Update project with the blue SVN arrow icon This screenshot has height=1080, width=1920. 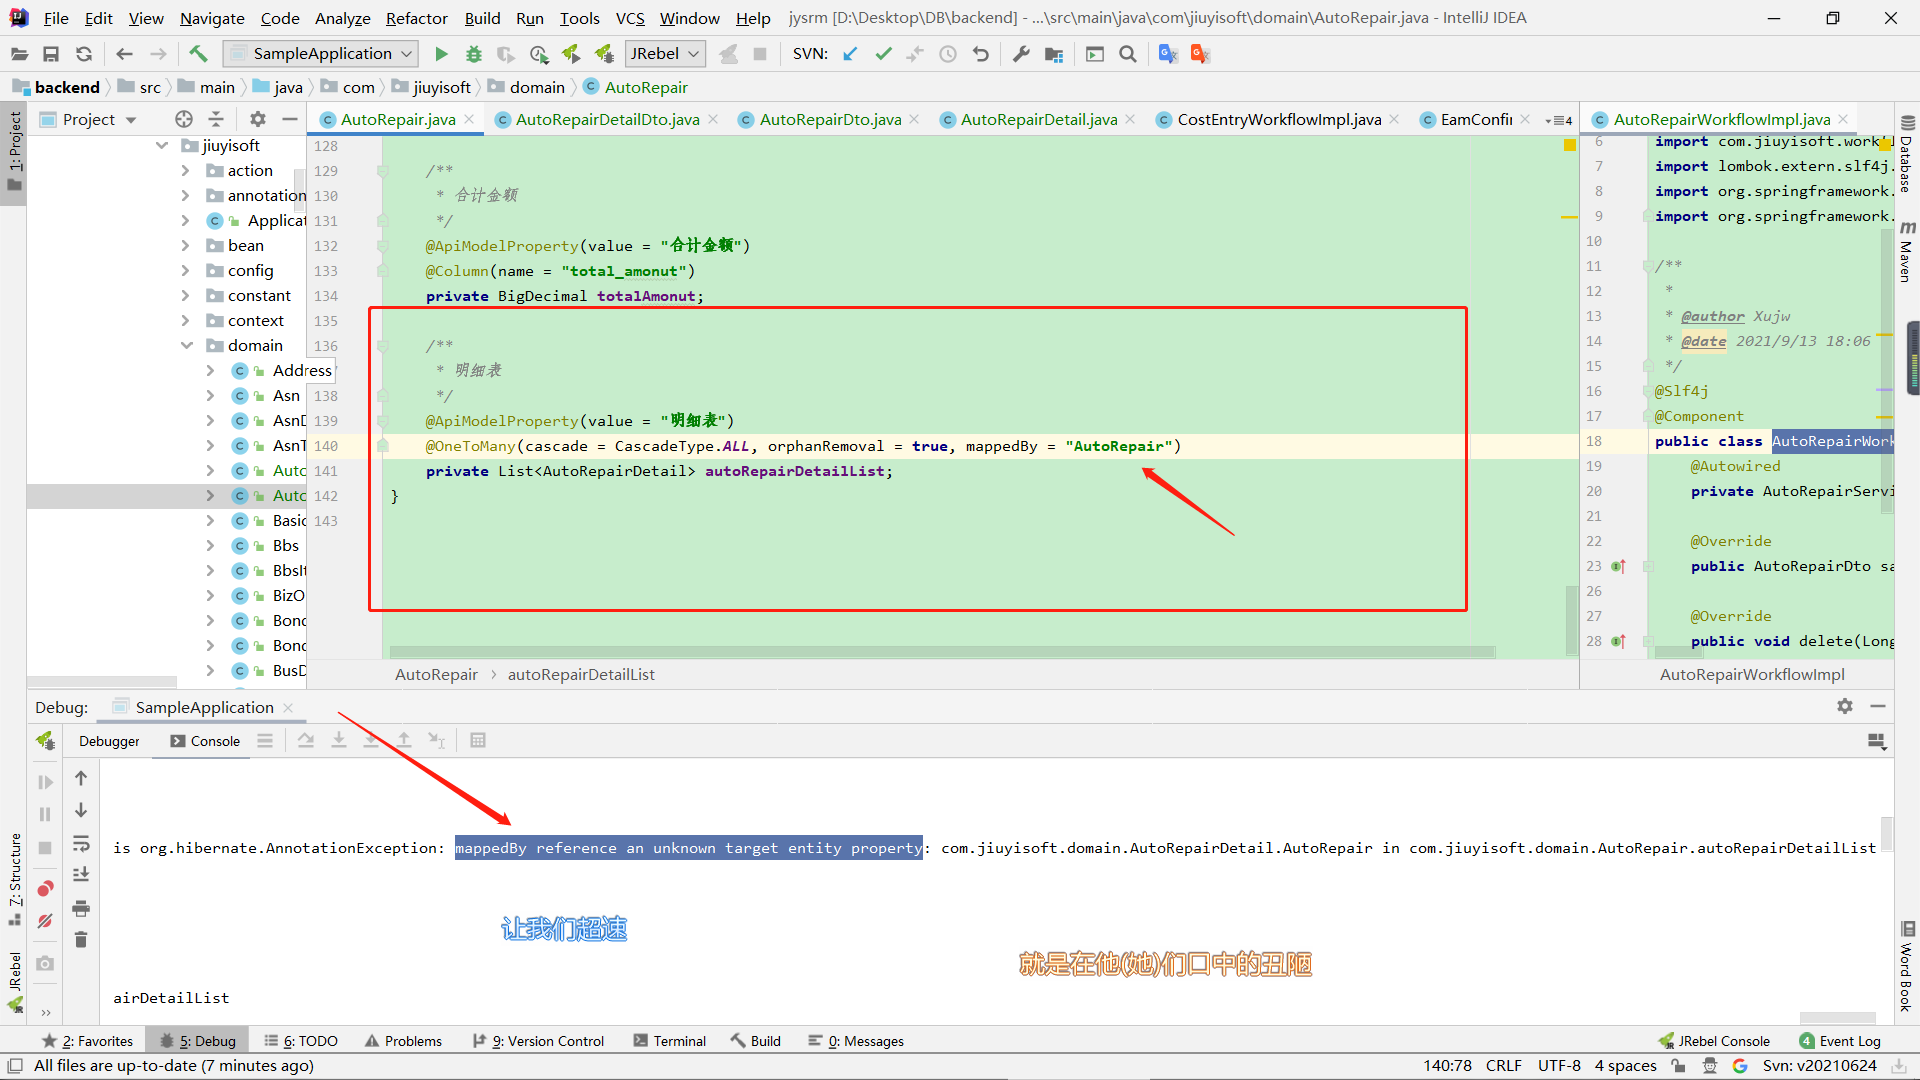(x=849, y=53)
